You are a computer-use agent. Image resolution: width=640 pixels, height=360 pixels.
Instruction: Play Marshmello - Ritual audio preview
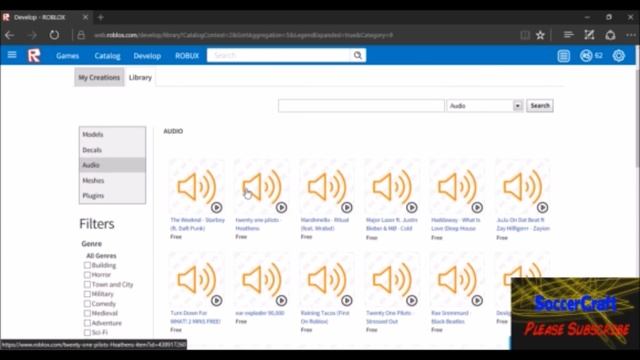(x=347, y=208)
